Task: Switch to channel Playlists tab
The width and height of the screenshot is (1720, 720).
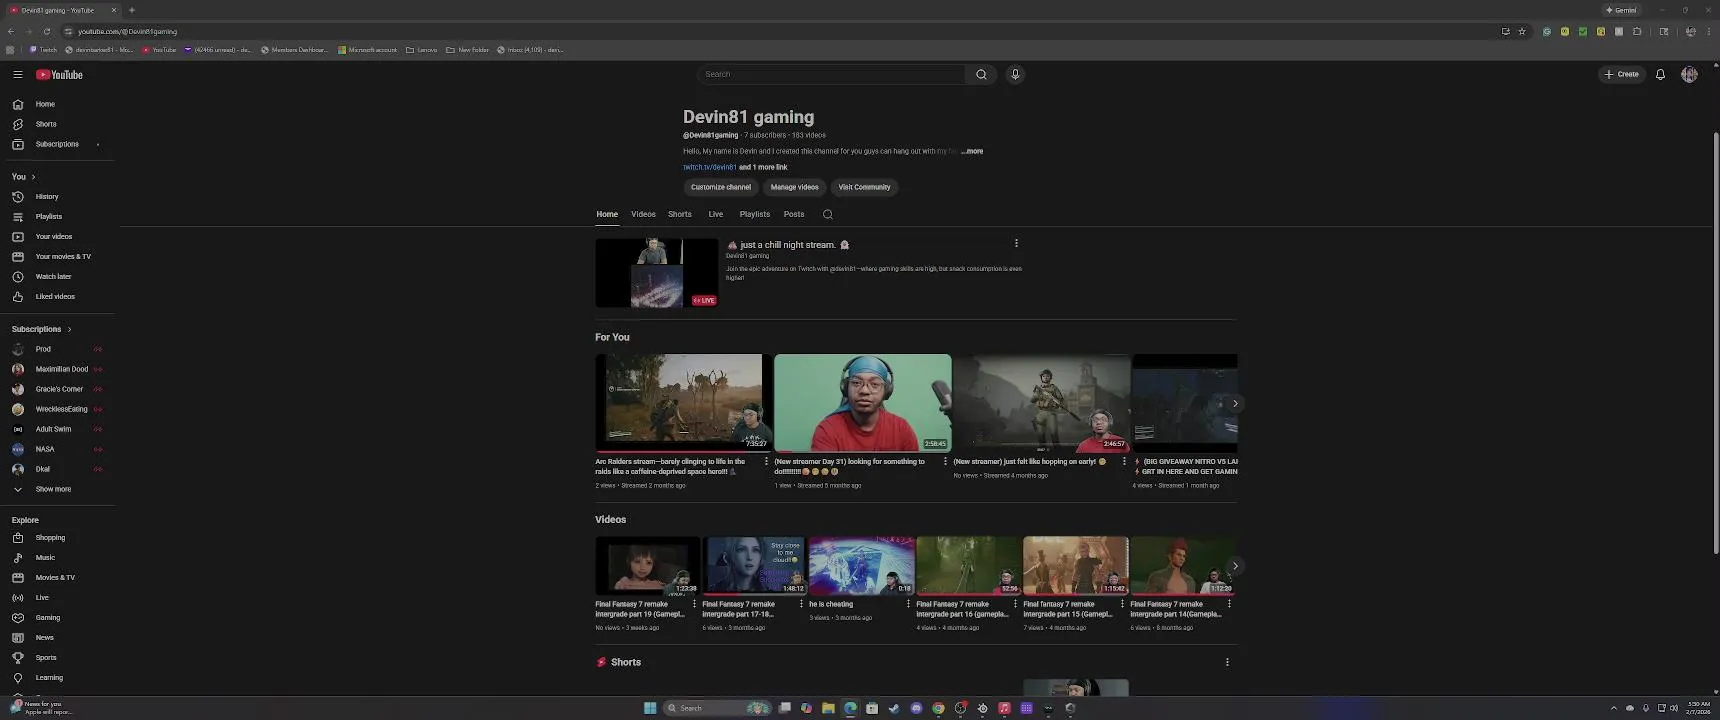Action: tap(755, 214)
